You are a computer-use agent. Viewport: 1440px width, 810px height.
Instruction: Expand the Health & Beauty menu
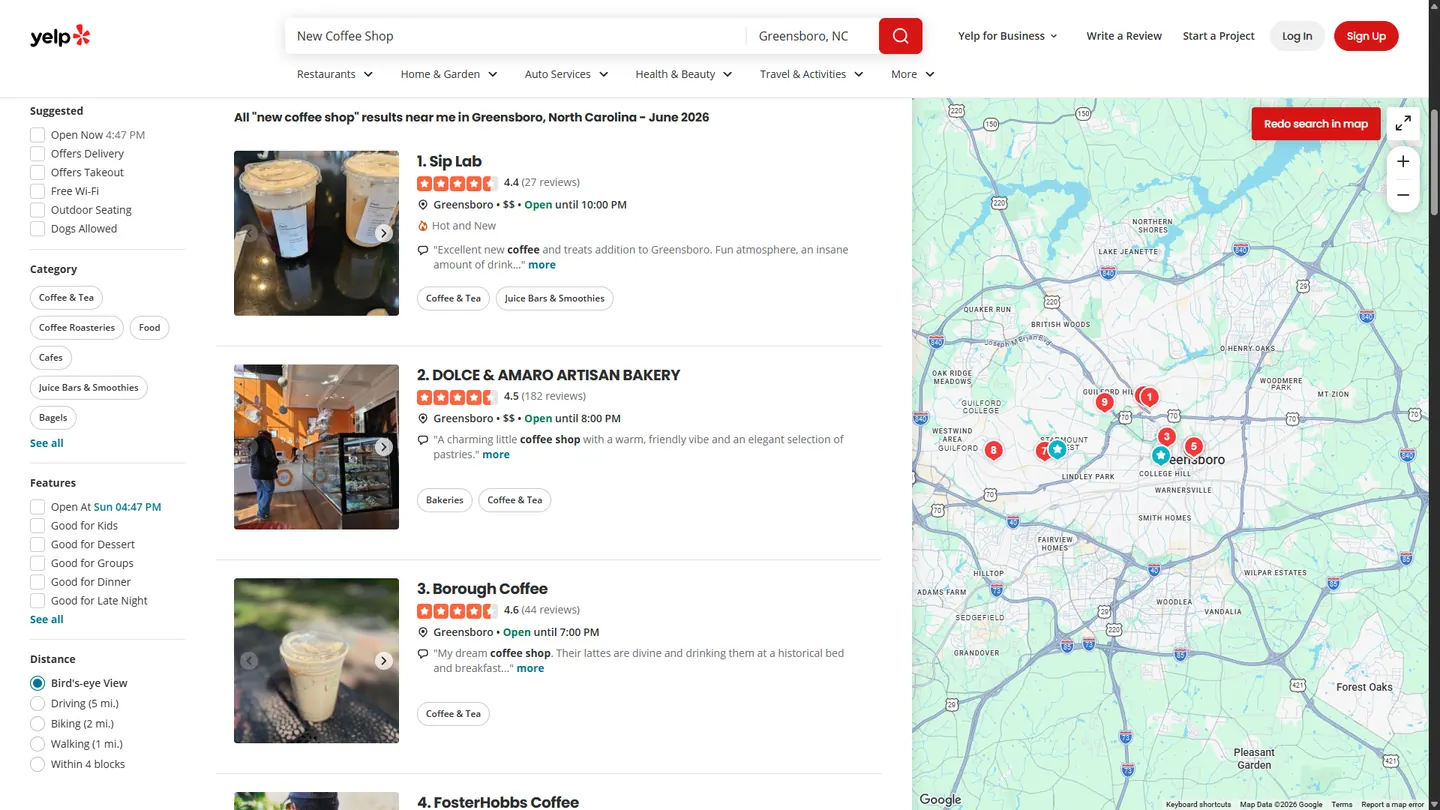(x=684, y=74)
